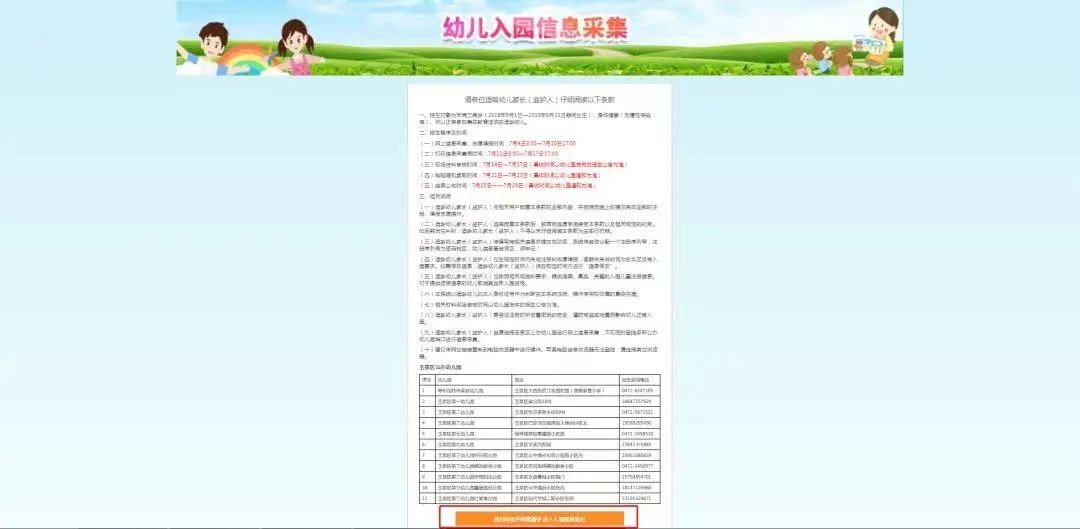Click the row number 11 cell in the table
The width and height of the screenshot is (1080, 529).
[x=426, y=498]
